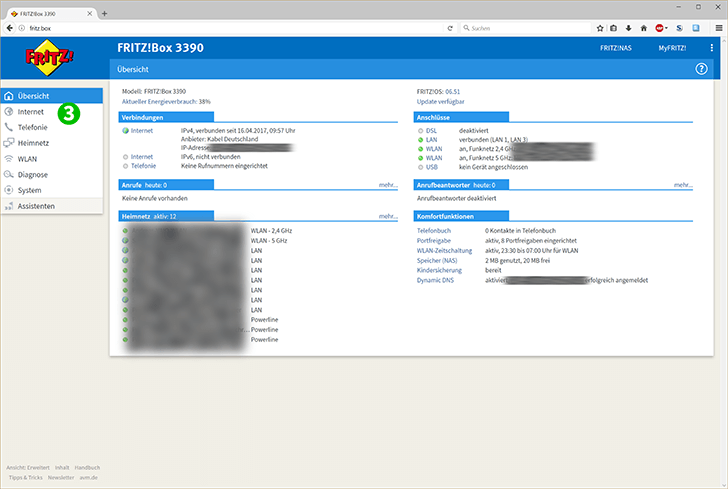Open Internet menu in sidebar
This screenshot has width=728, height=489.
pyautogui.click(x=30, y=111)
